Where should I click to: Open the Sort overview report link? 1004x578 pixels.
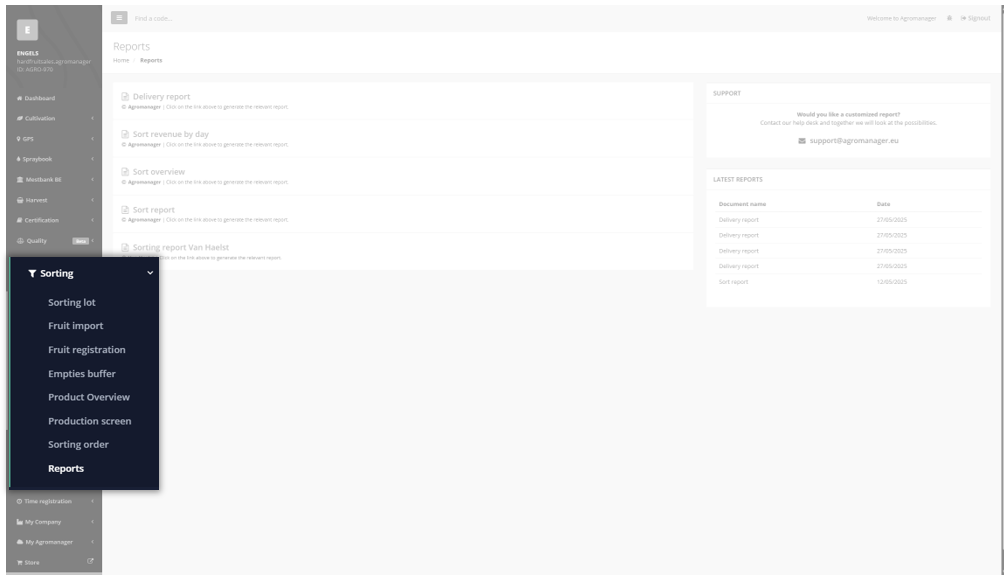tap(159, 172)
